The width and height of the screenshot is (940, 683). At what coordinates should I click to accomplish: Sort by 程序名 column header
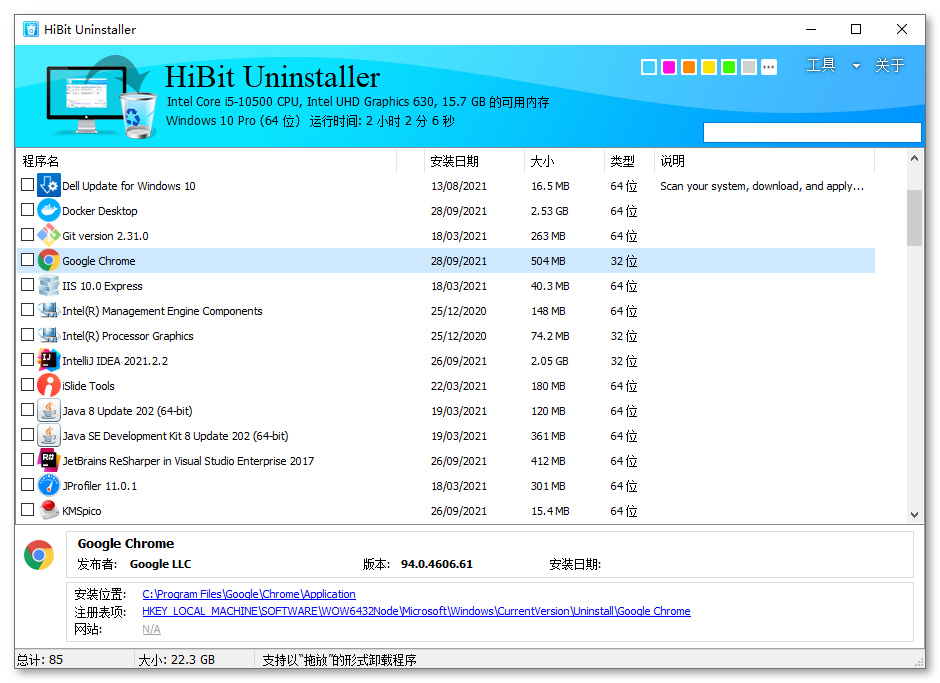(x=207, y=161)
